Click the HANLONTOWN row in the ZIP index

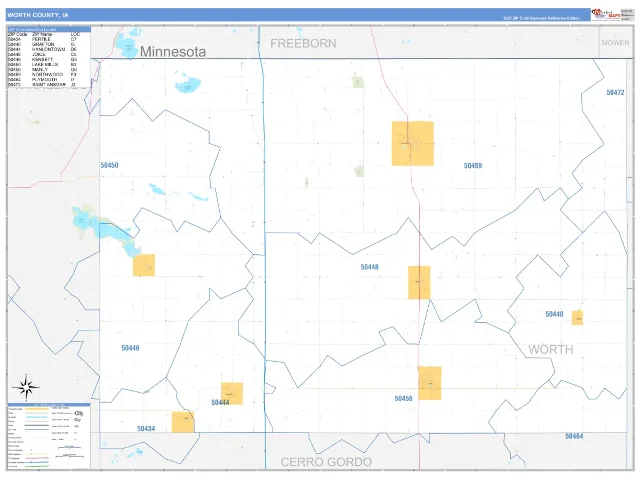pyautogui.click(x=44, y=49)
